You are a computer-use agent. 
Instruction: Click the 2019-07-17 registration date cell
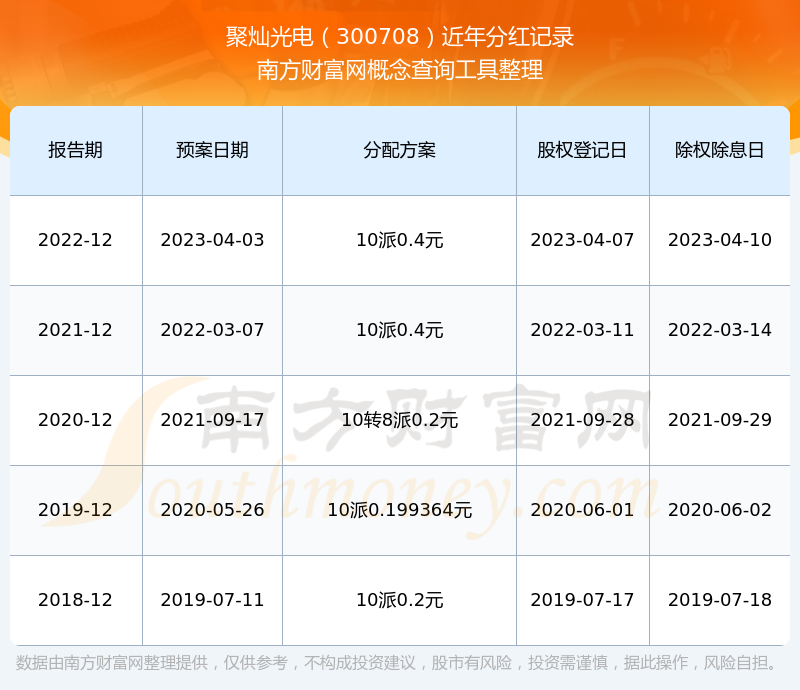(582, 600)
